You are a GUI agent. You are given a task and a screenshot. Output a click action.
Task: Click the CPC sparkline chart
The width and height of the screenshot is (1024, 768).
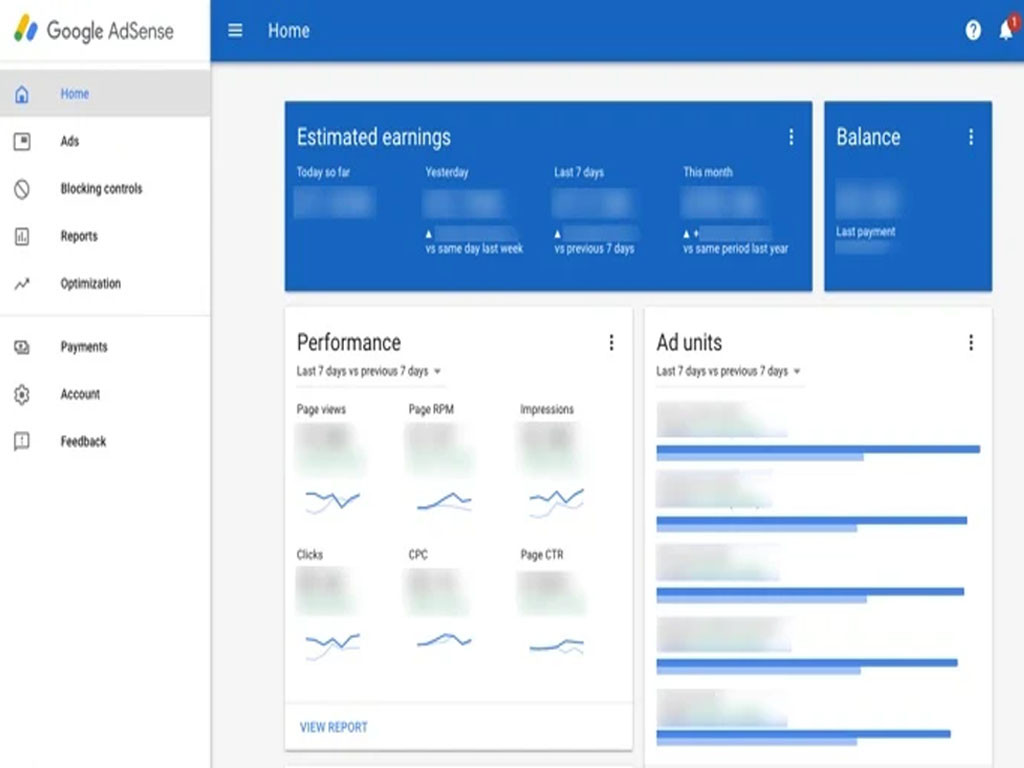444,640
